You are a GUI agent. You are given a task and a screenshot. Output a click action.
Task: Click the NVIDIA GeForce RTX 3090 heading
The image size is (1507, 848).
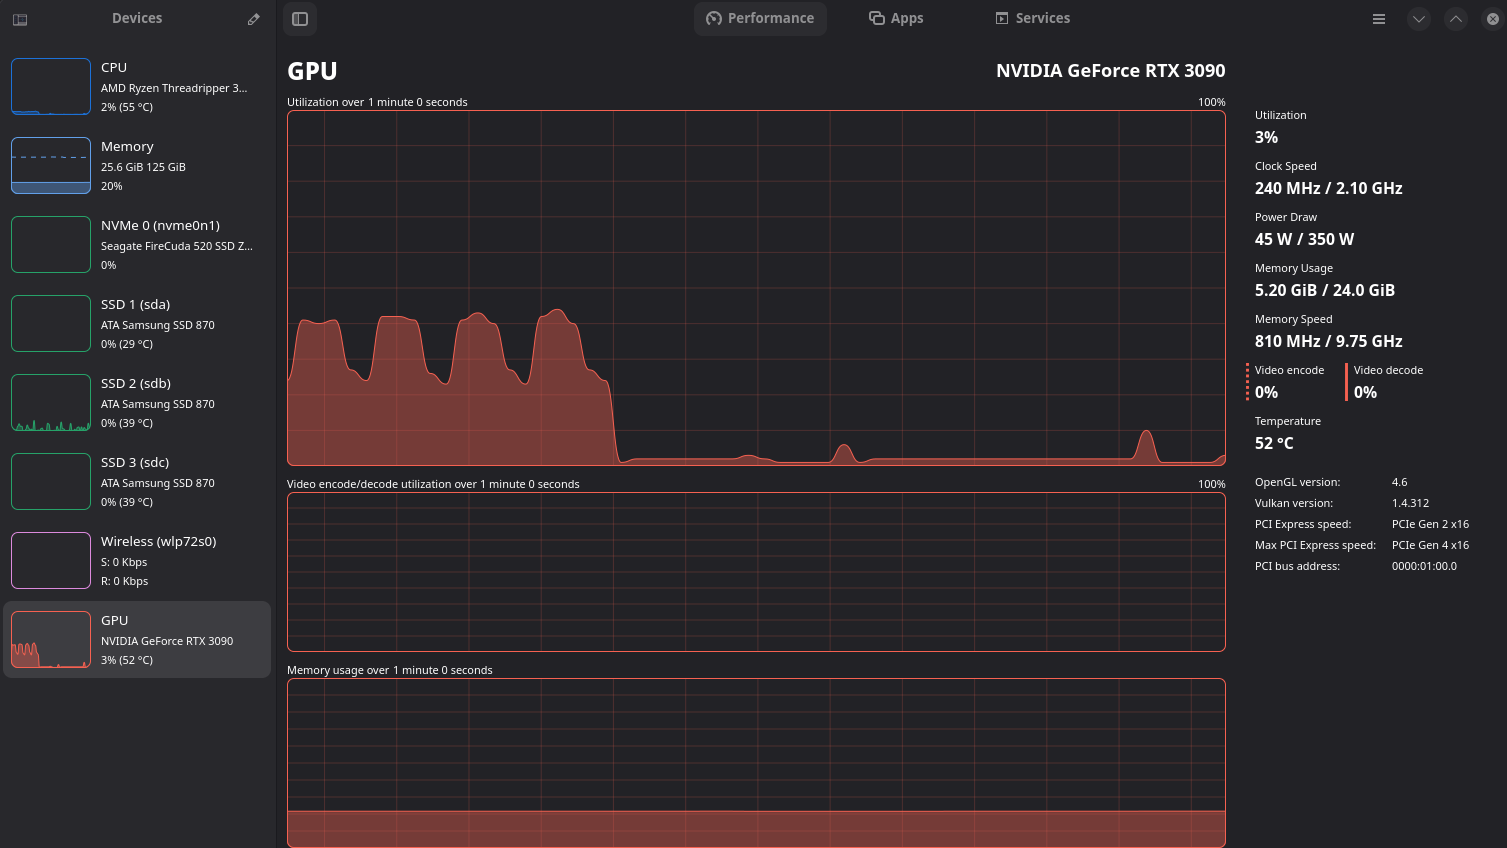point(1110,71)
